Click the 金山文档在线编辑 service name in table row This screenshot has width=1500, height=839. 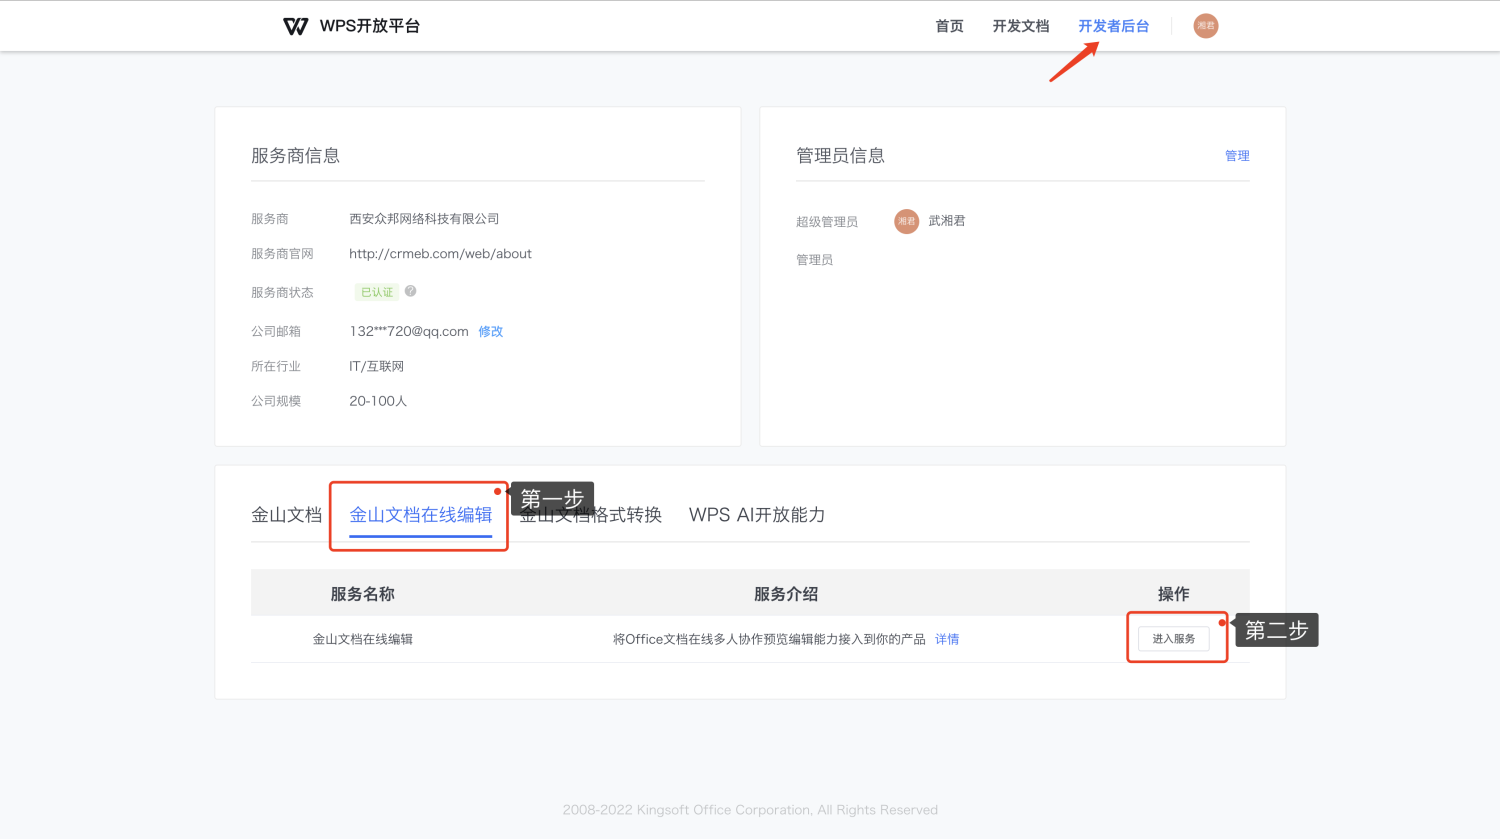point(362,639)
